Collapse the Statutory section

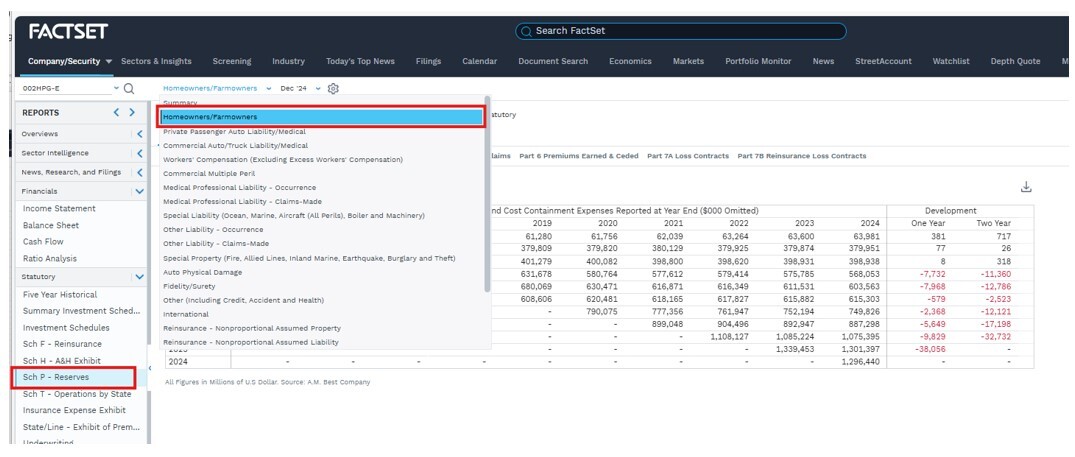(x=140, y=277)
